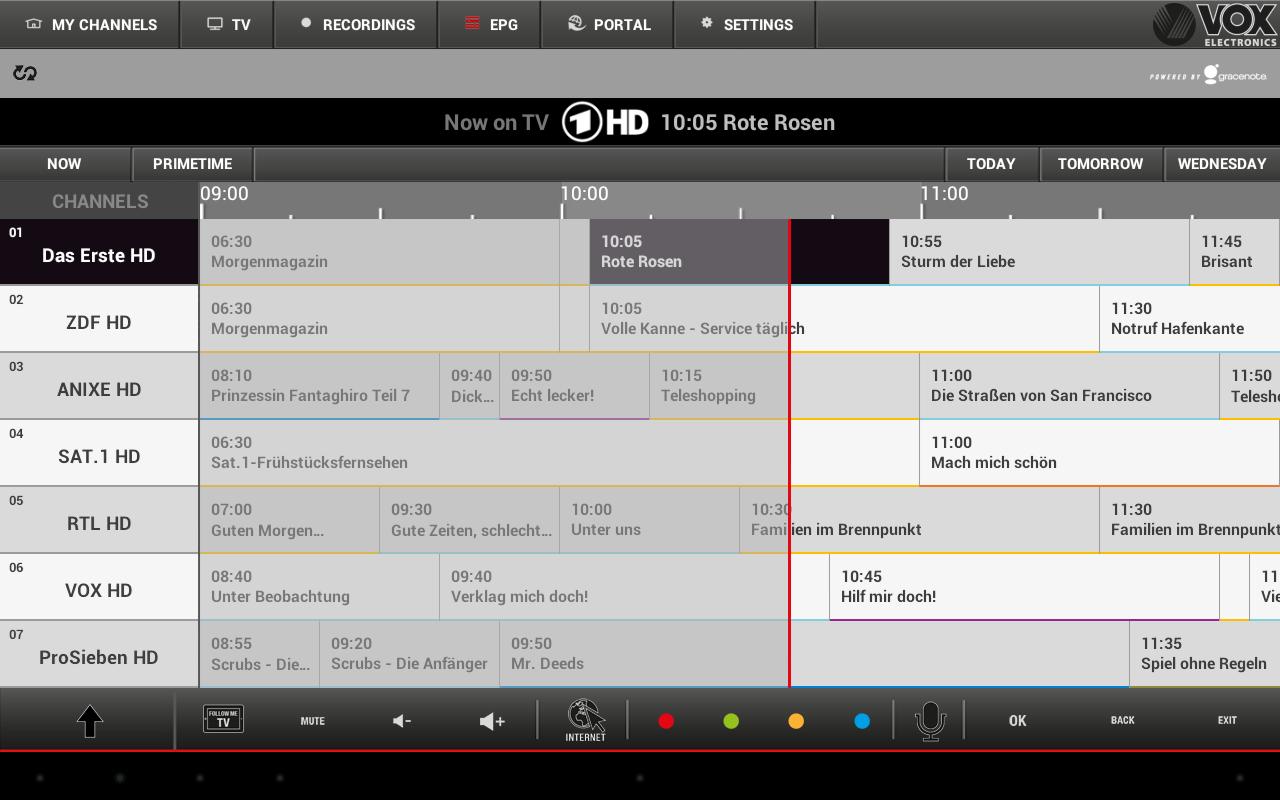The height and width of the screenshot is (800, 1280).
Task: Open Die Straßen von San Francisco
Action: [x=1069, y=386]
